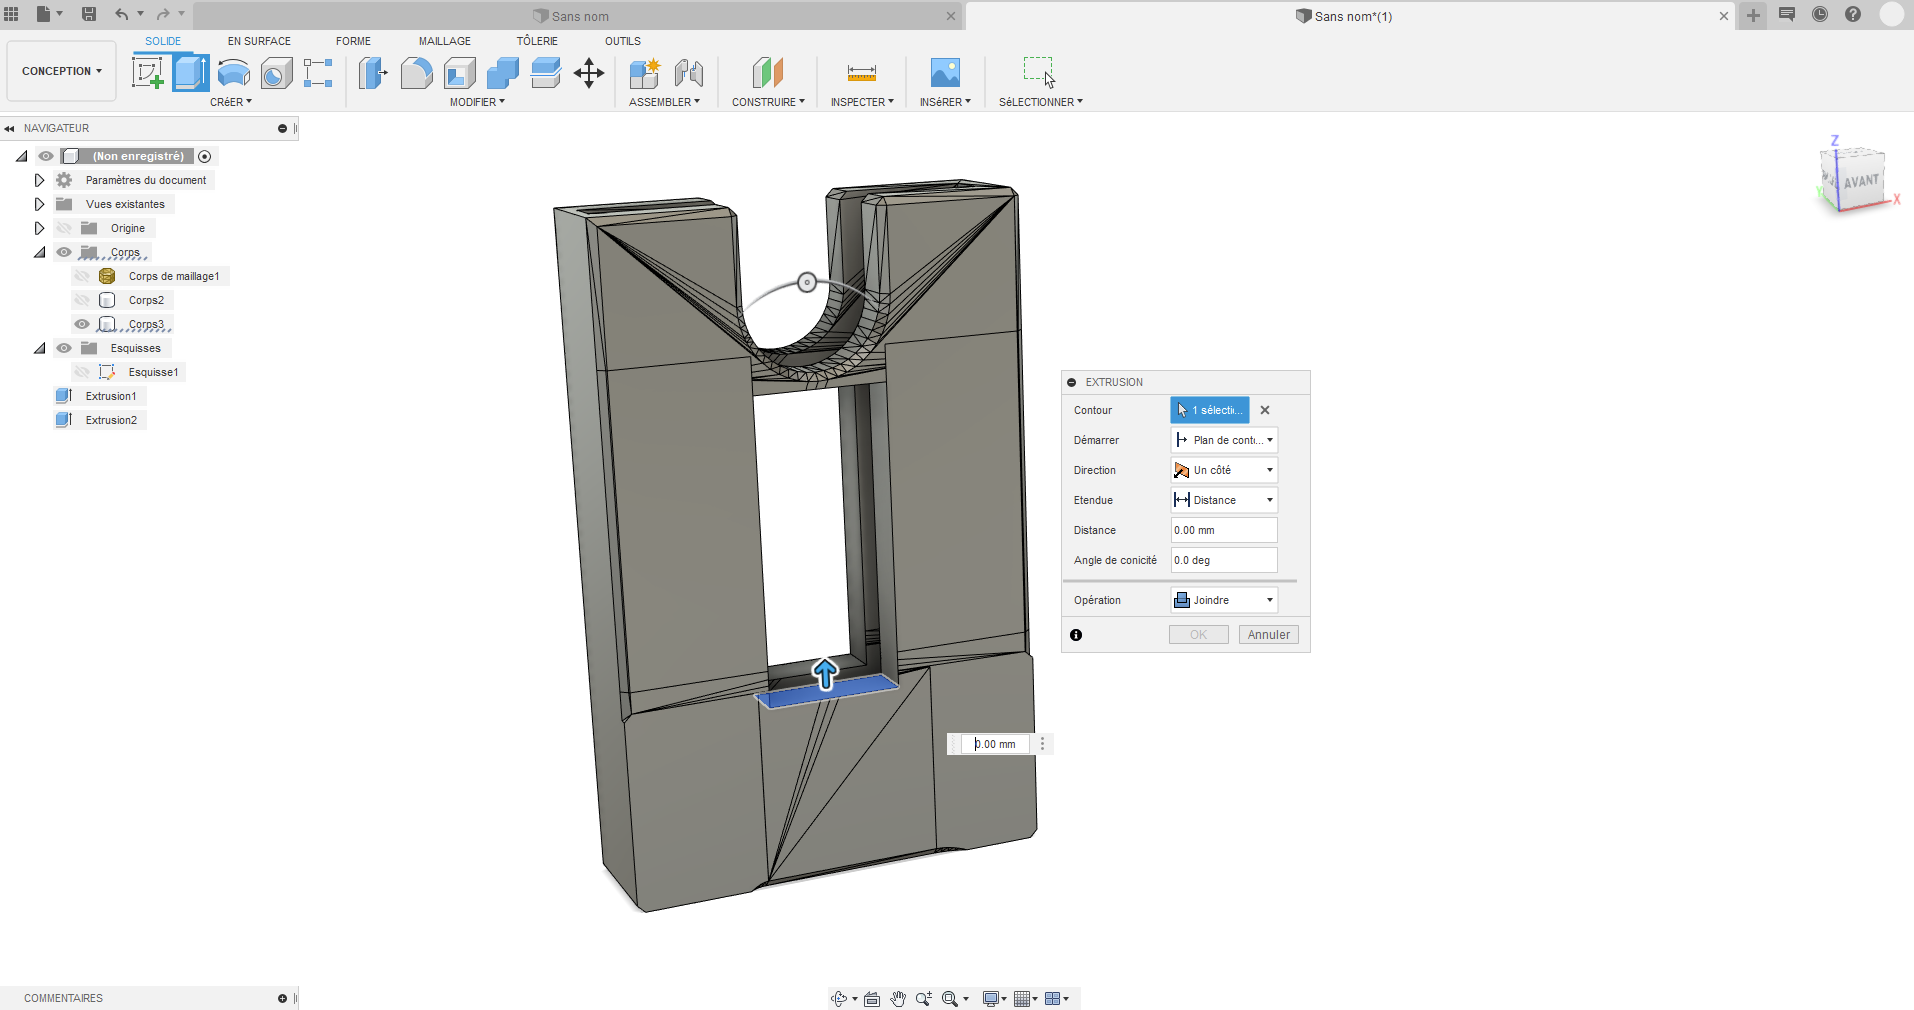Viewport: 1914px width, 1010px height.
Task: Open the CONCEPTION workspace button
Action: 61,71
